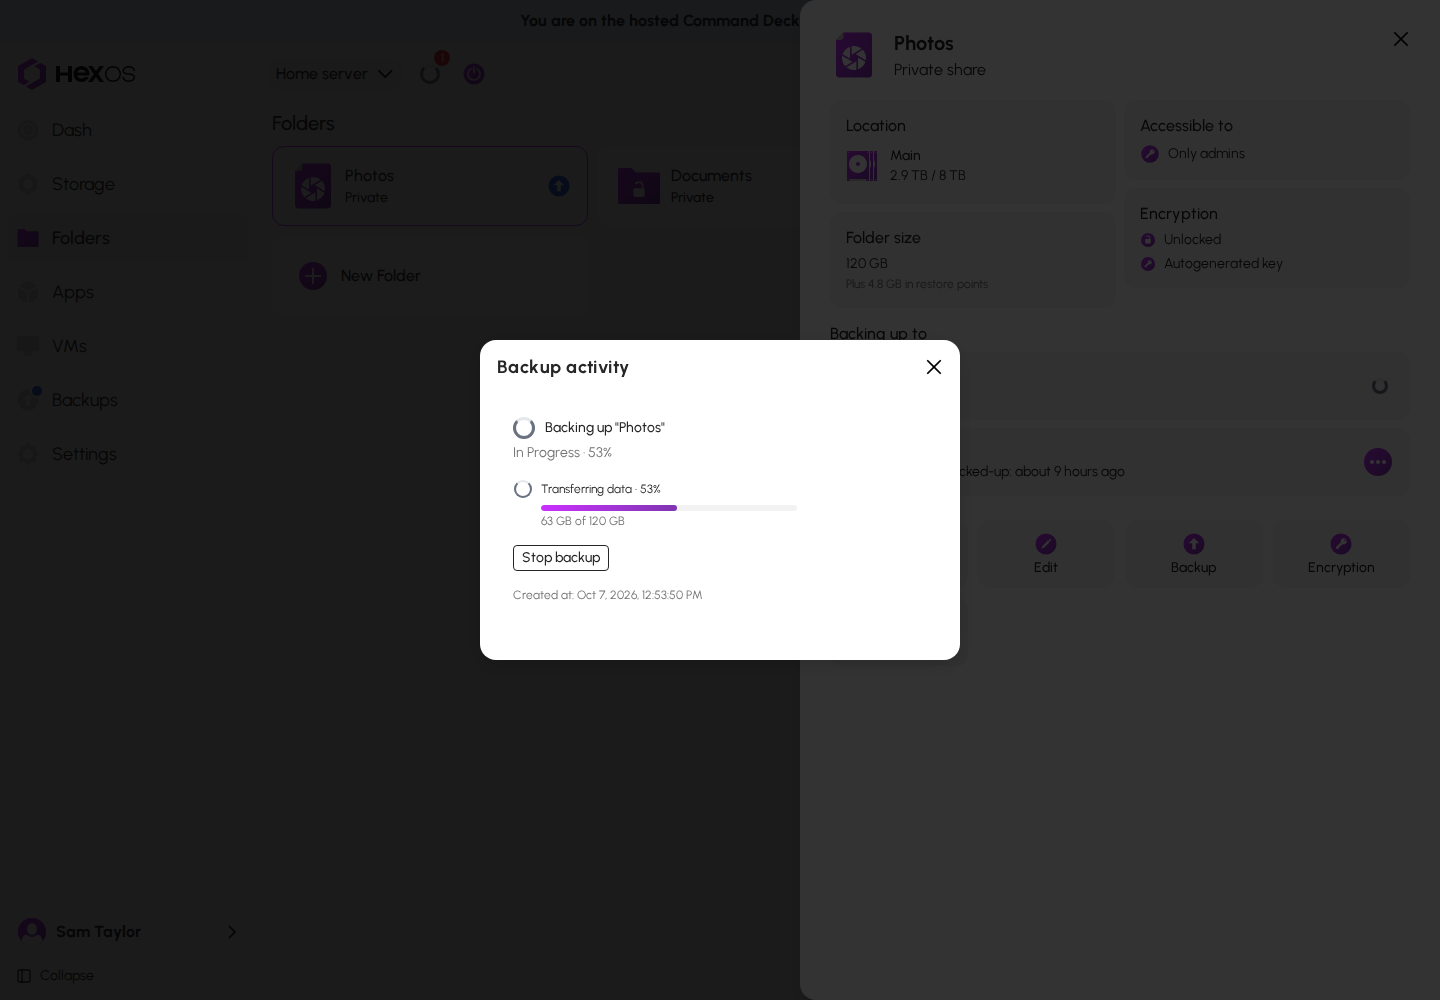Image resolution: width=1440 pixels, height=1000 pixels.
Task: Click the Autogenerated key icon
Action: click(x=1148, y=264)
